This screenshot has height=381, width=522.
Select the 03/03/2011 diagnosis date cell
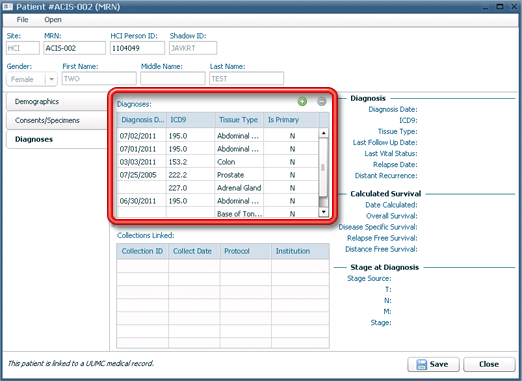coord(142,162)
